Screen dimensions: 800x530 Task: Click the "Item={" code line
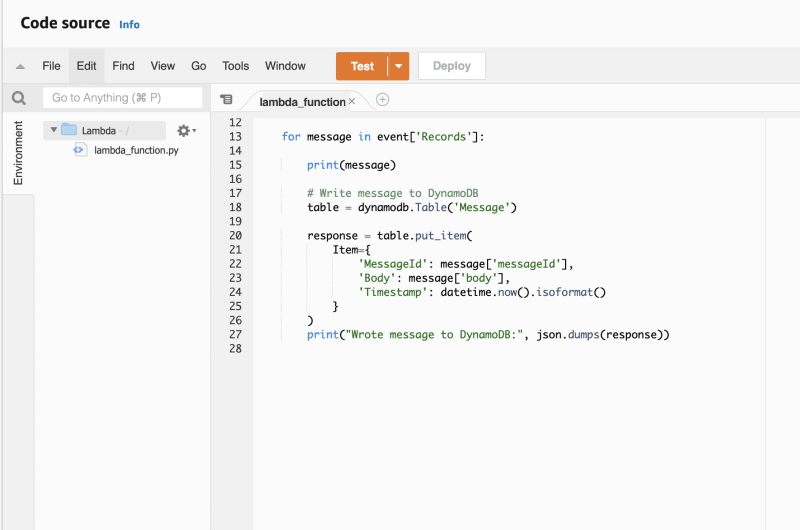pos(352,250)
